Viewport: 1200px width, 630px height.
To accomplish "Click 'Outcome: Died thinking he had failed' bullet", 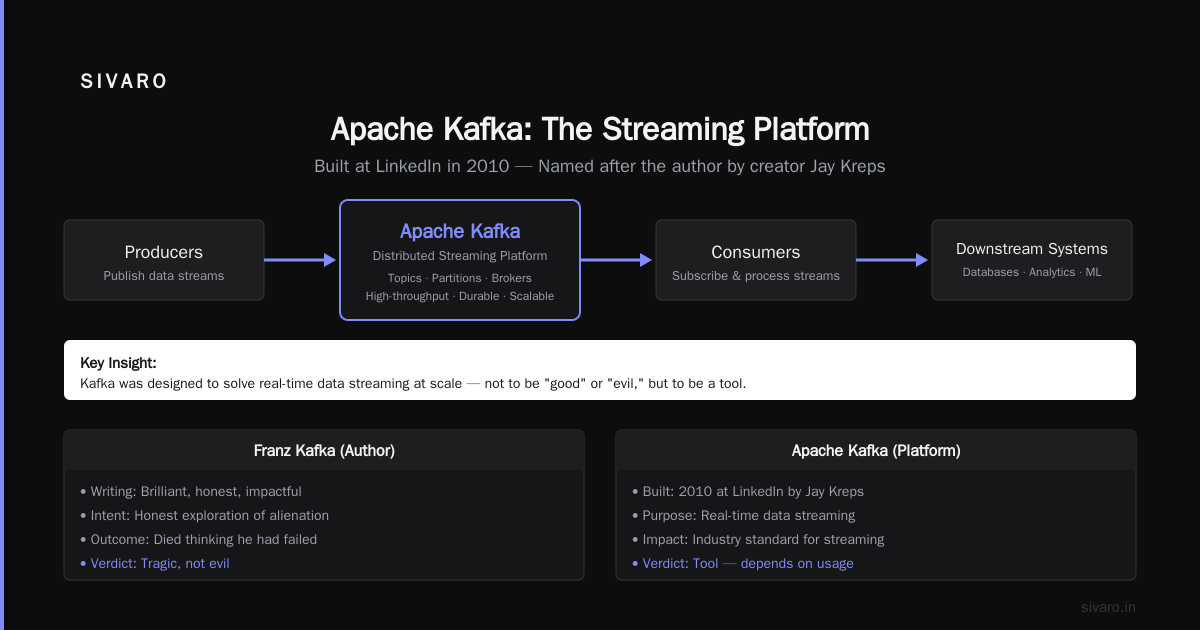I will pos(198,539).
